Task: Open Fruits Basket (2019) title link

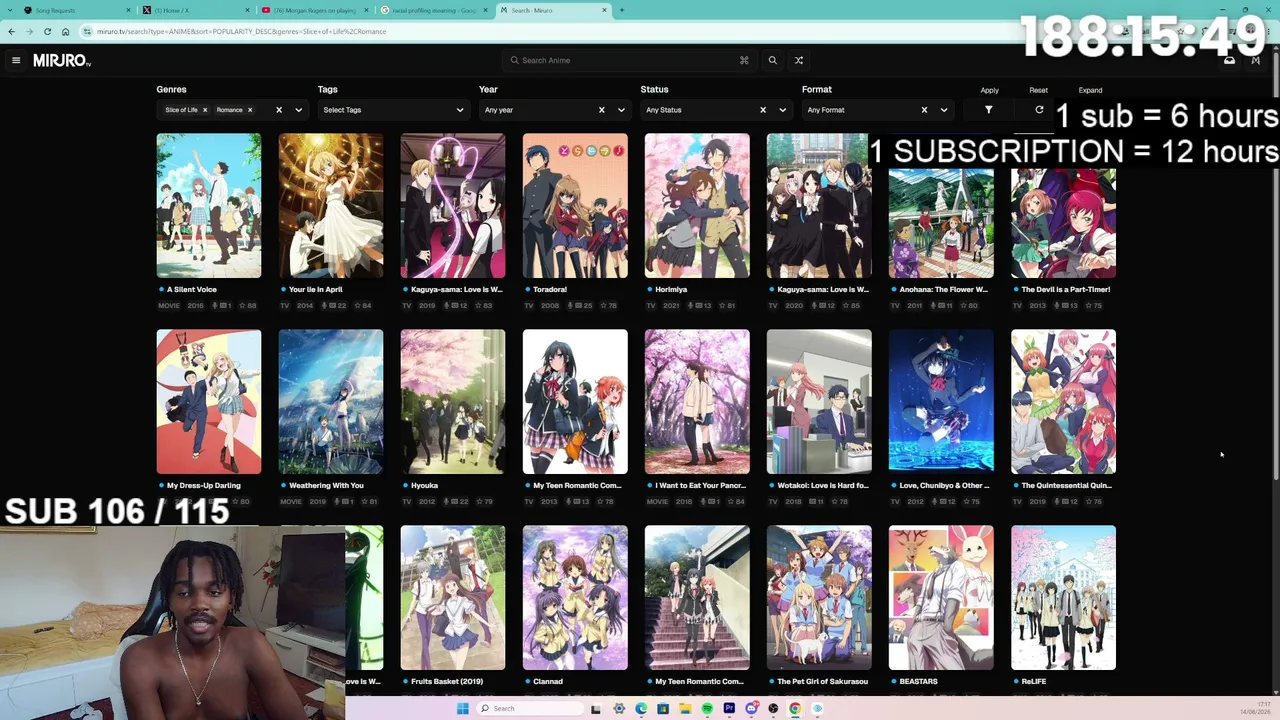Action: pos(447,682)
